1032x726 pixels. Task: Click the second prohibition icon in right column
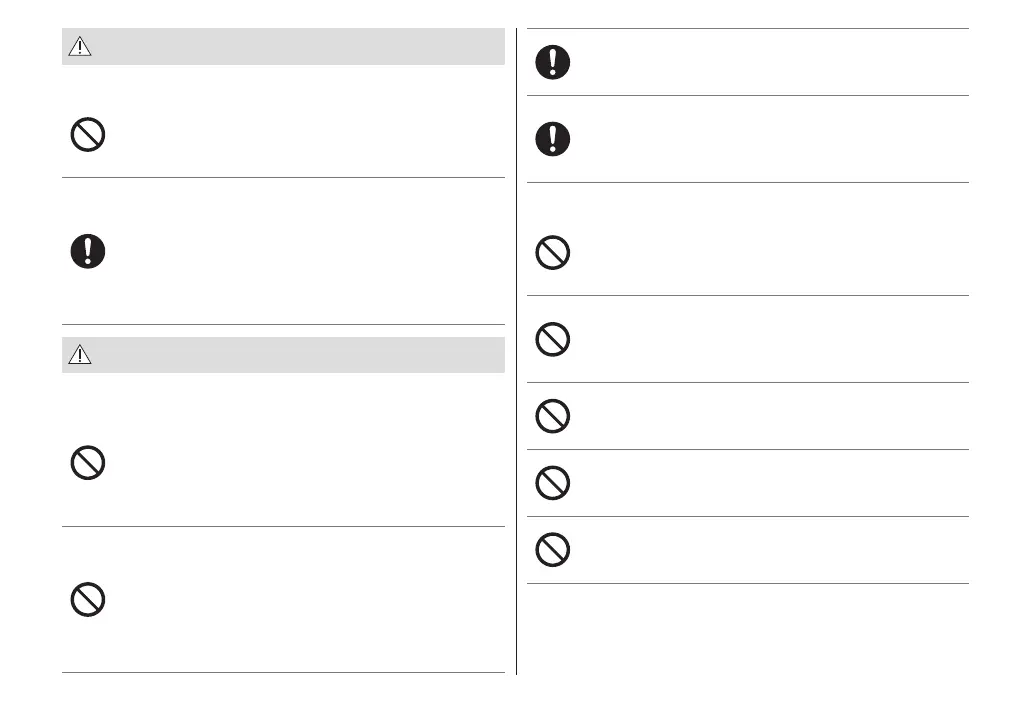[x=553, y=341]
